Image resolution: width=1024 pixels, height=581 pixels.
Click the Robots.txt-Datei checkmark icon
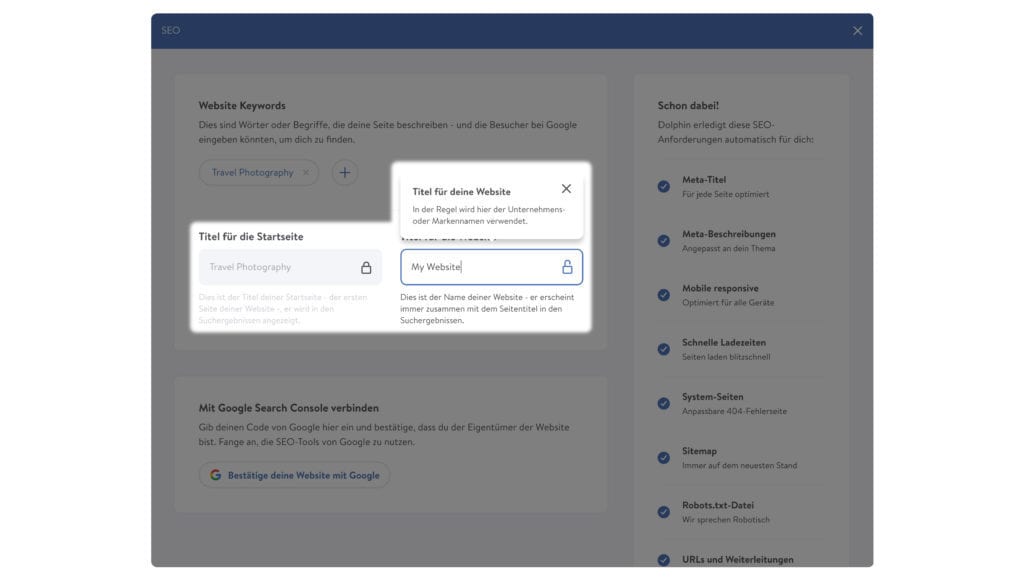[664, 511]
